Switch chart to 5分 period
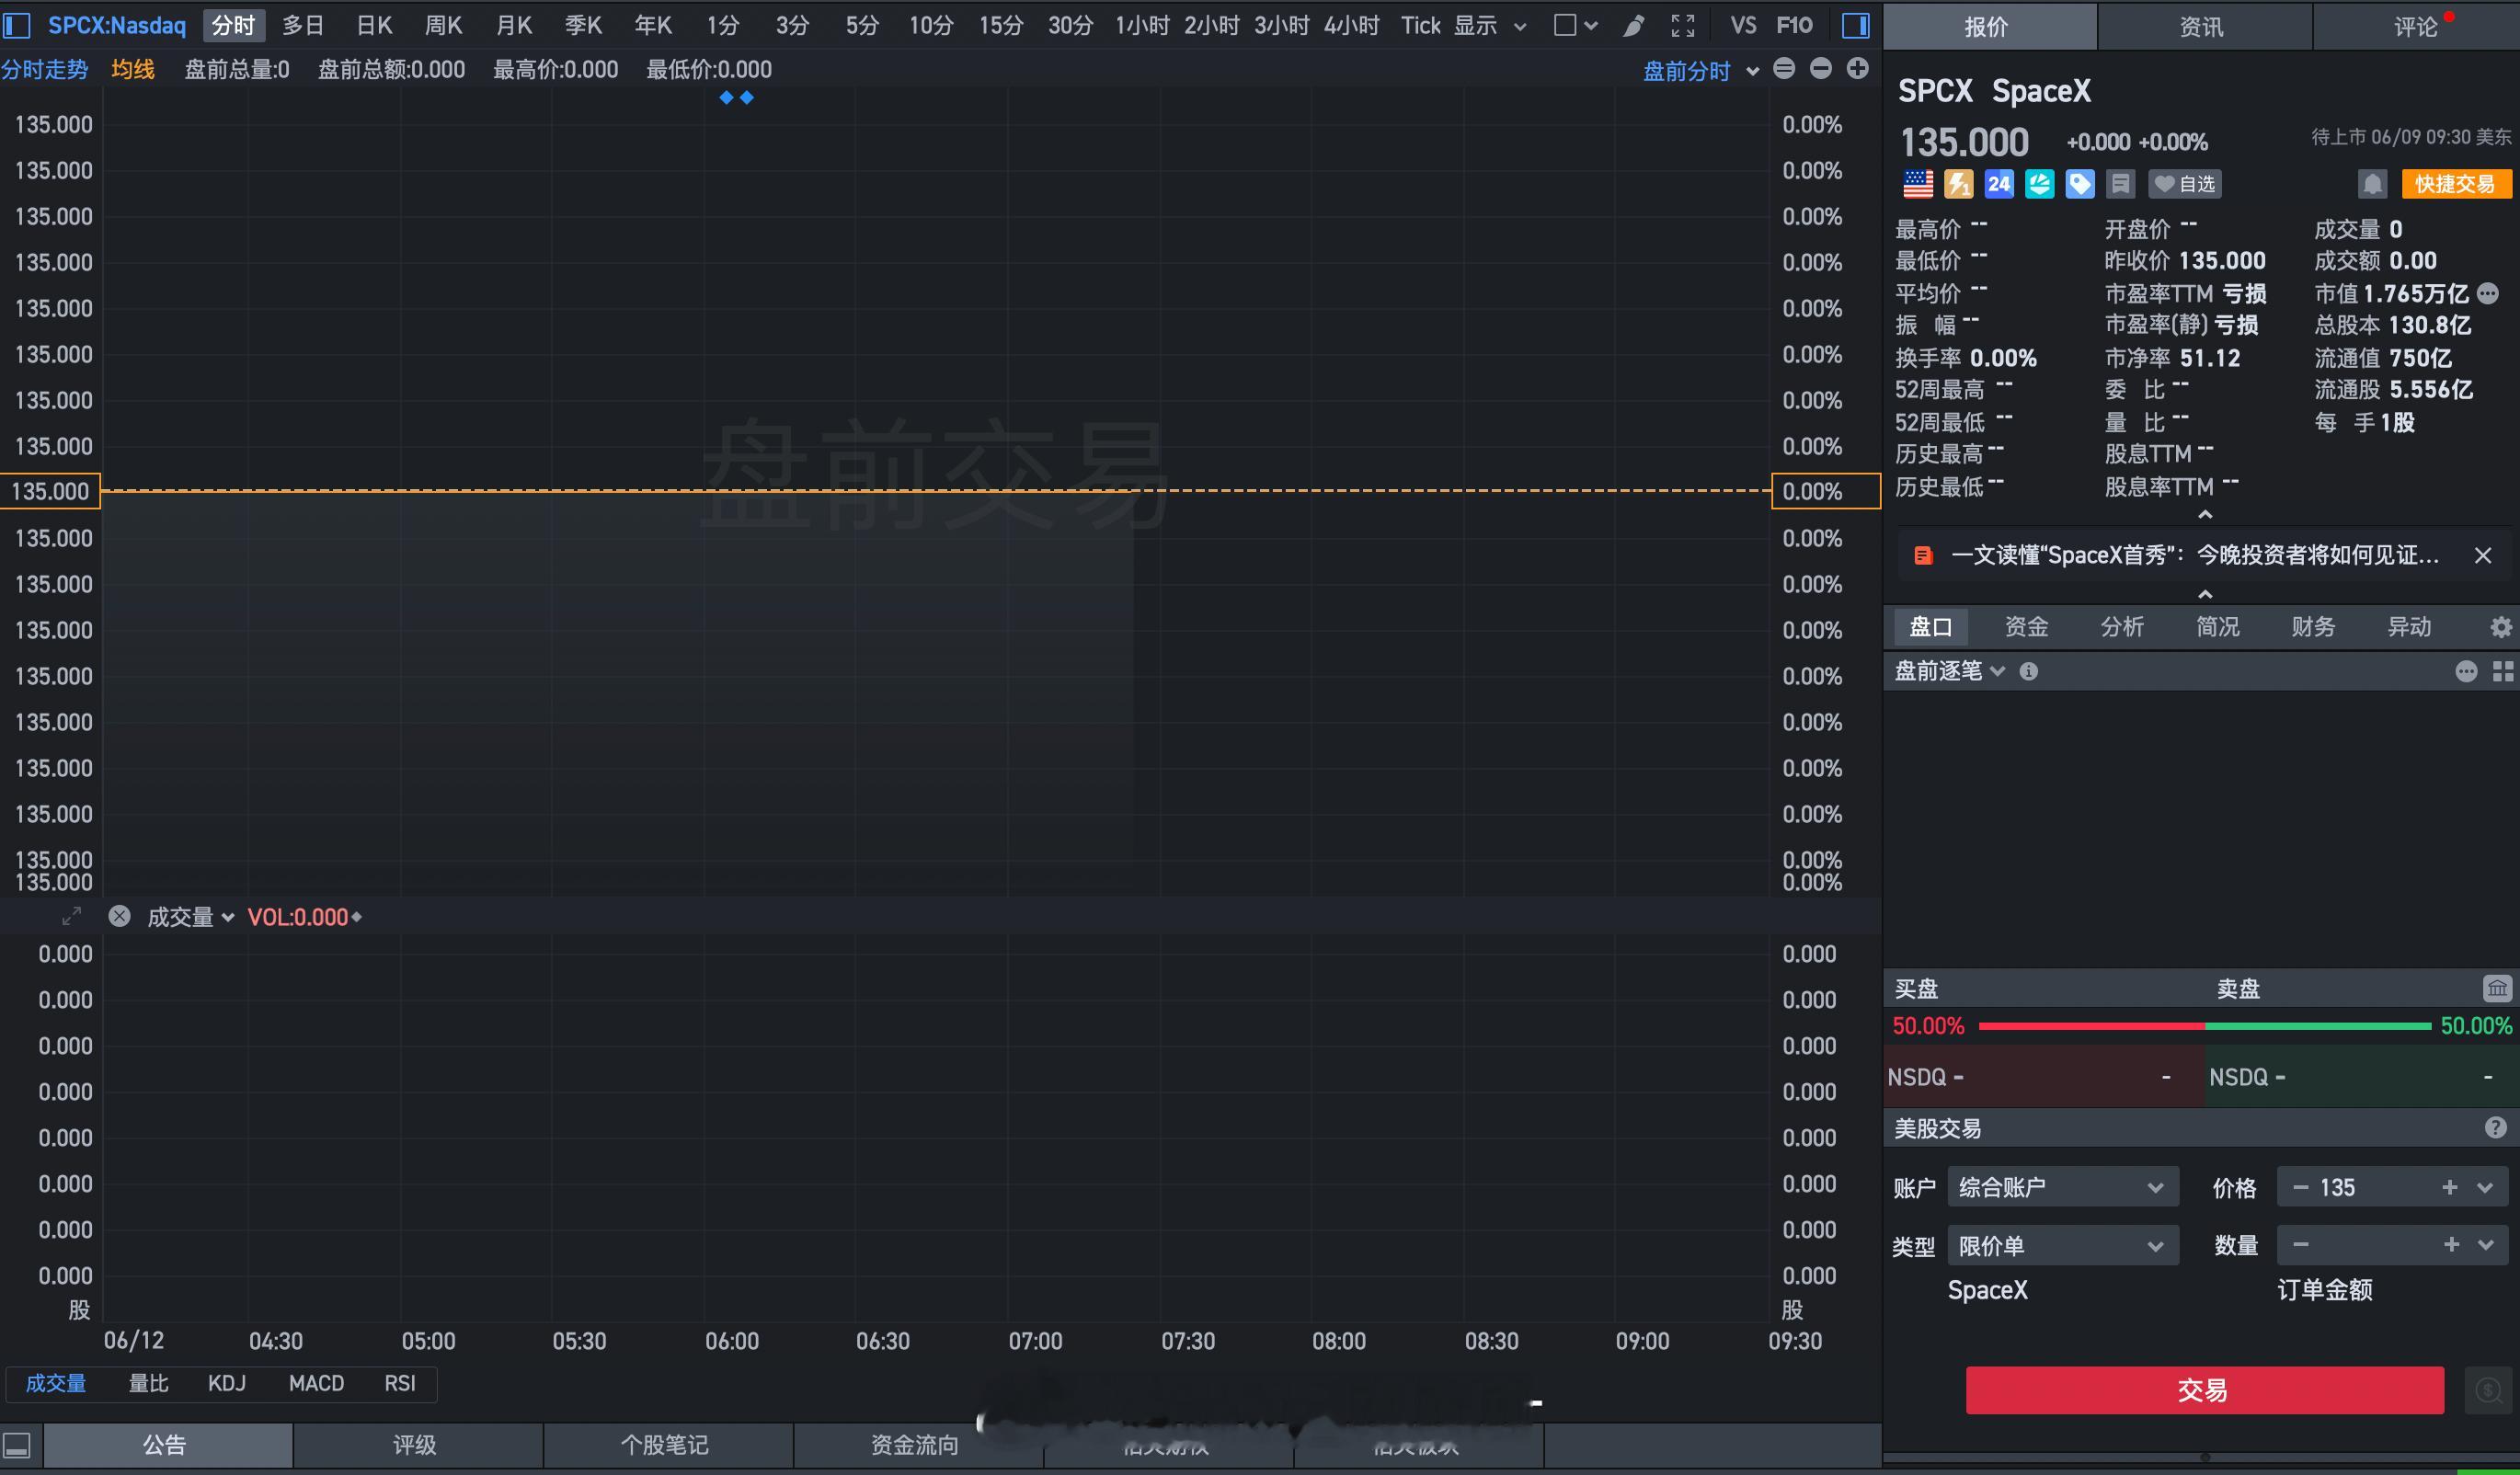2520x1475 pixels. tap(862, 25)
